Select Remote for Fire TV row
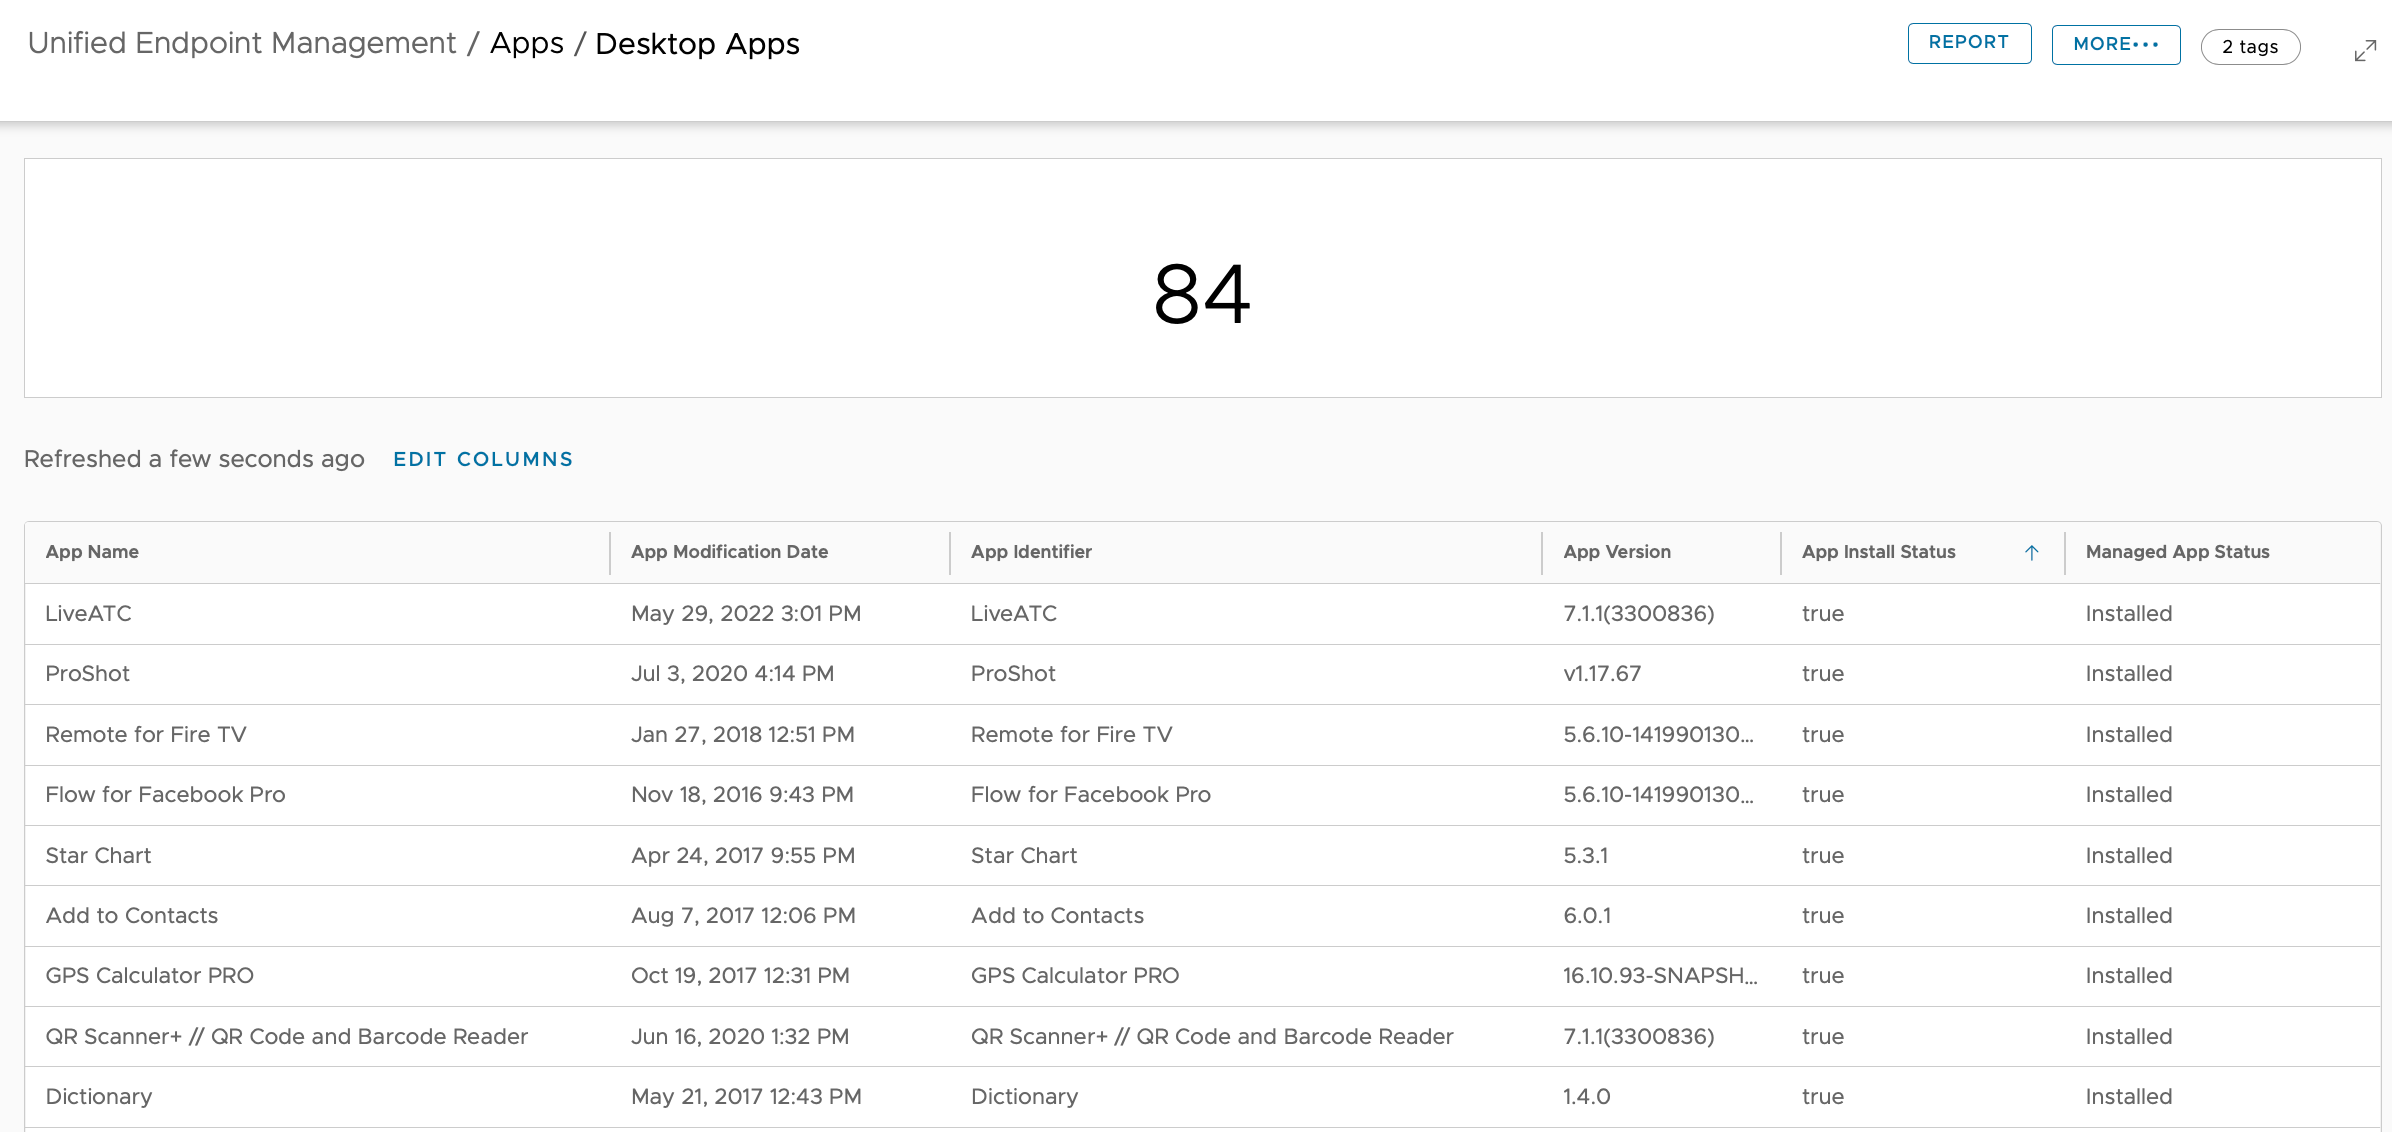The width and height of the screenshot is (2392, 1132). [146, 735]
